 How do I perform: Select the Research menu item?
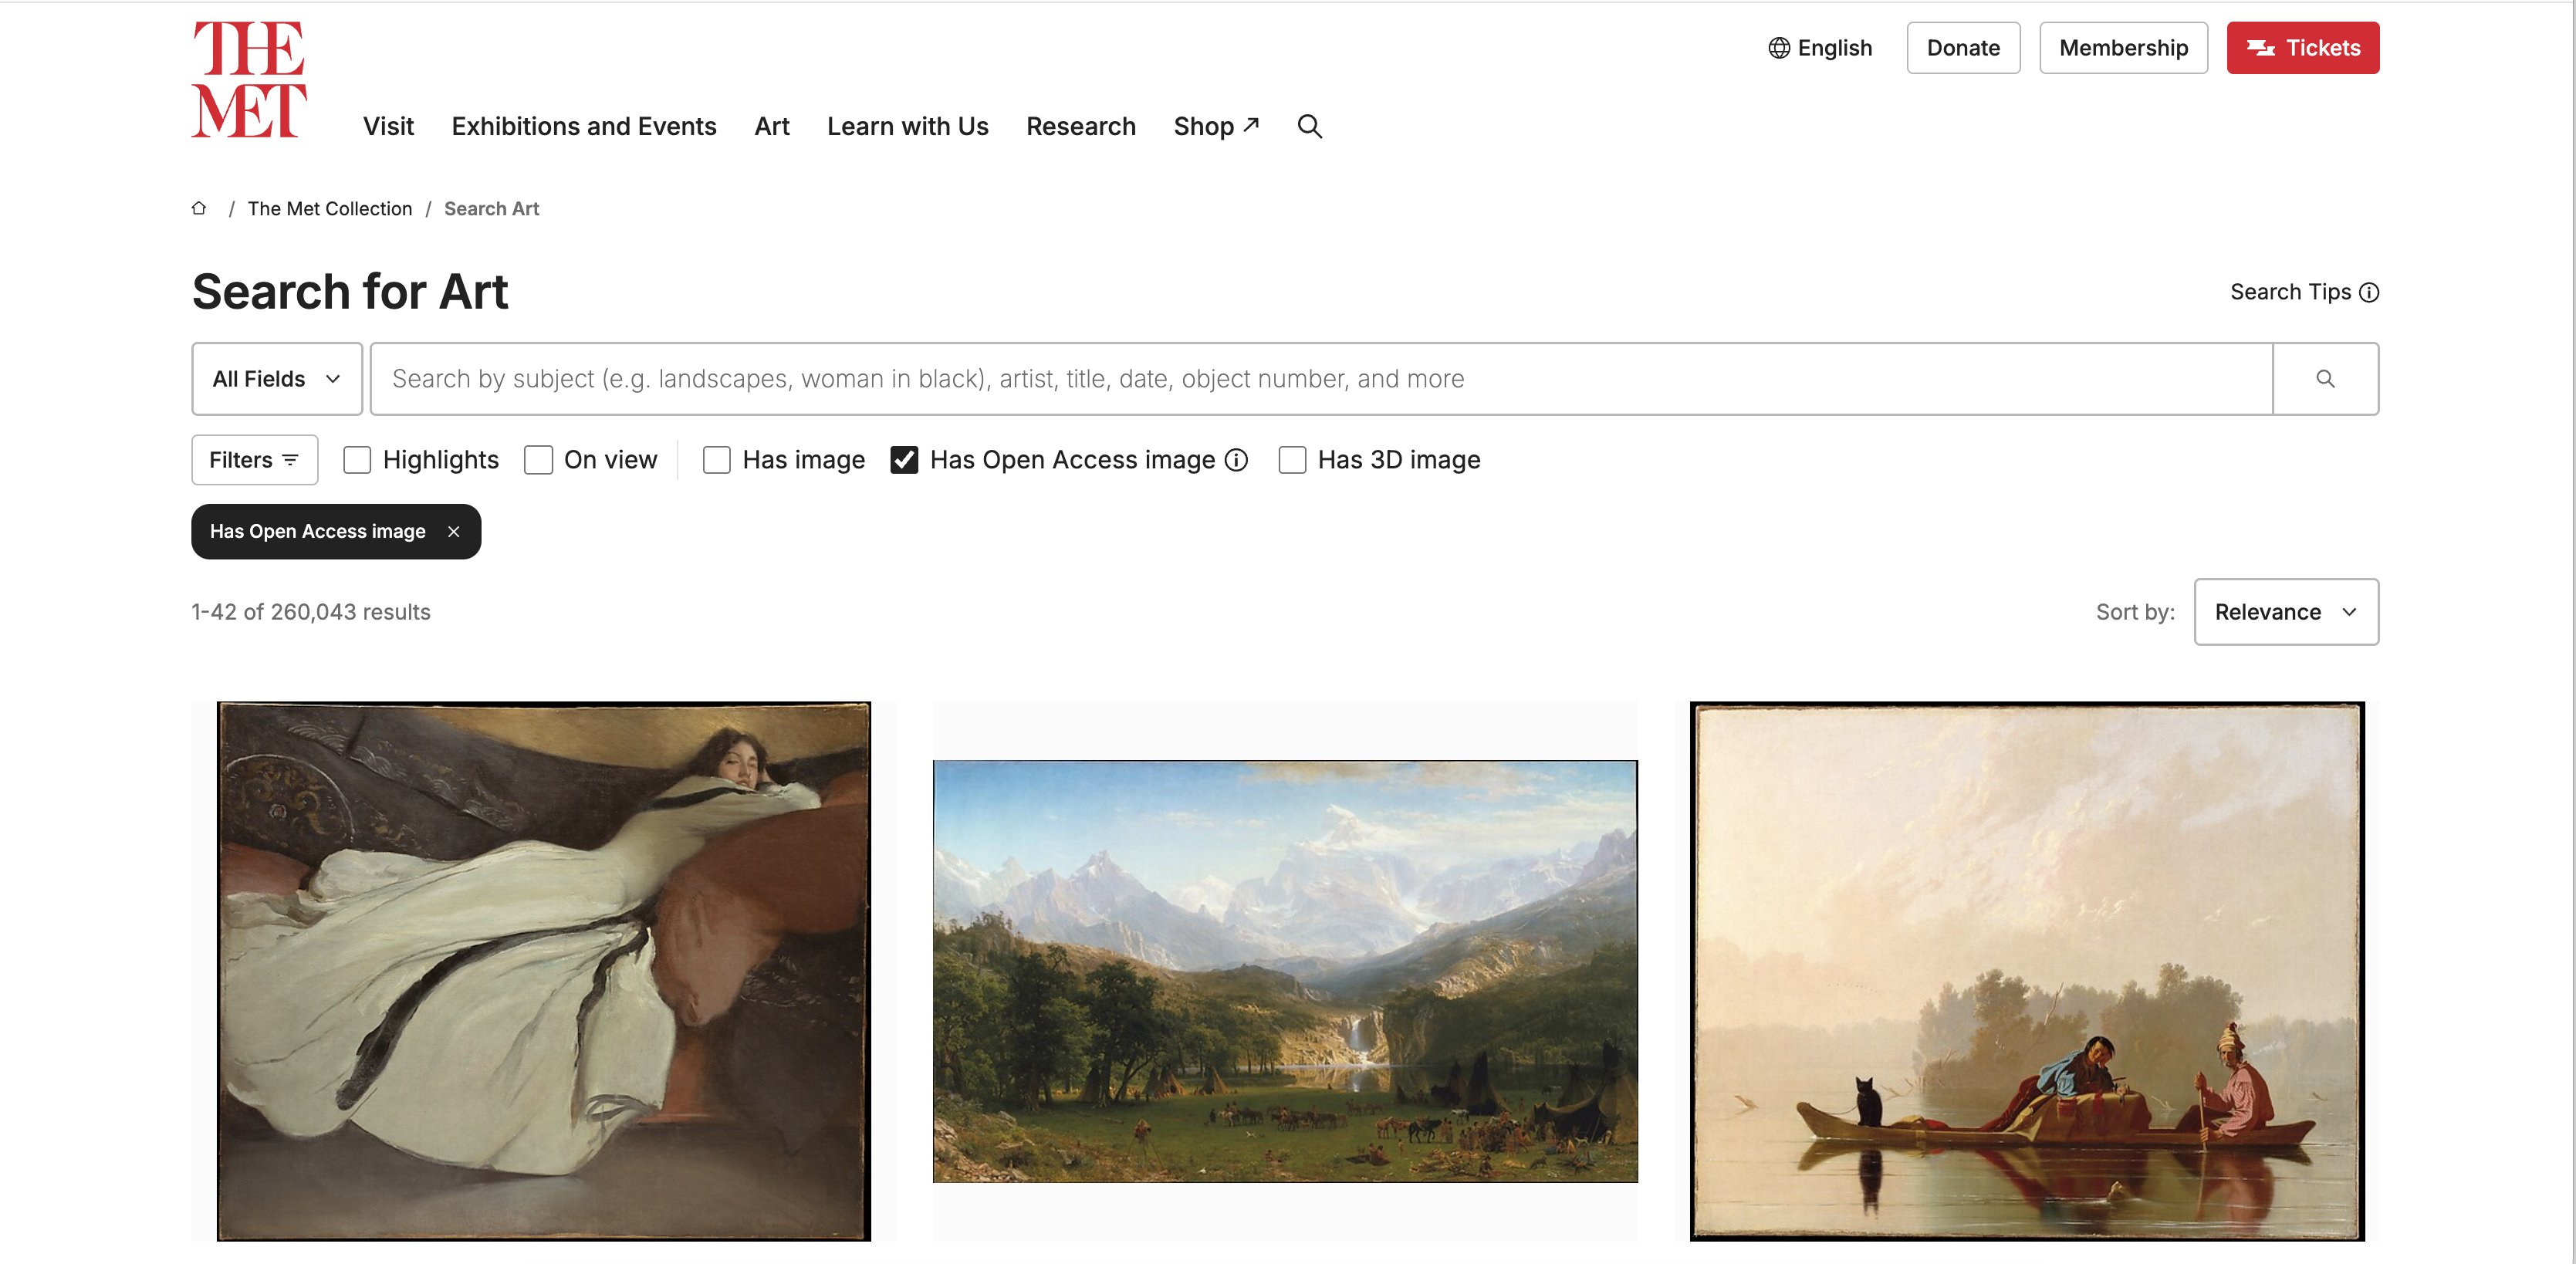(x=1081, y=126)
